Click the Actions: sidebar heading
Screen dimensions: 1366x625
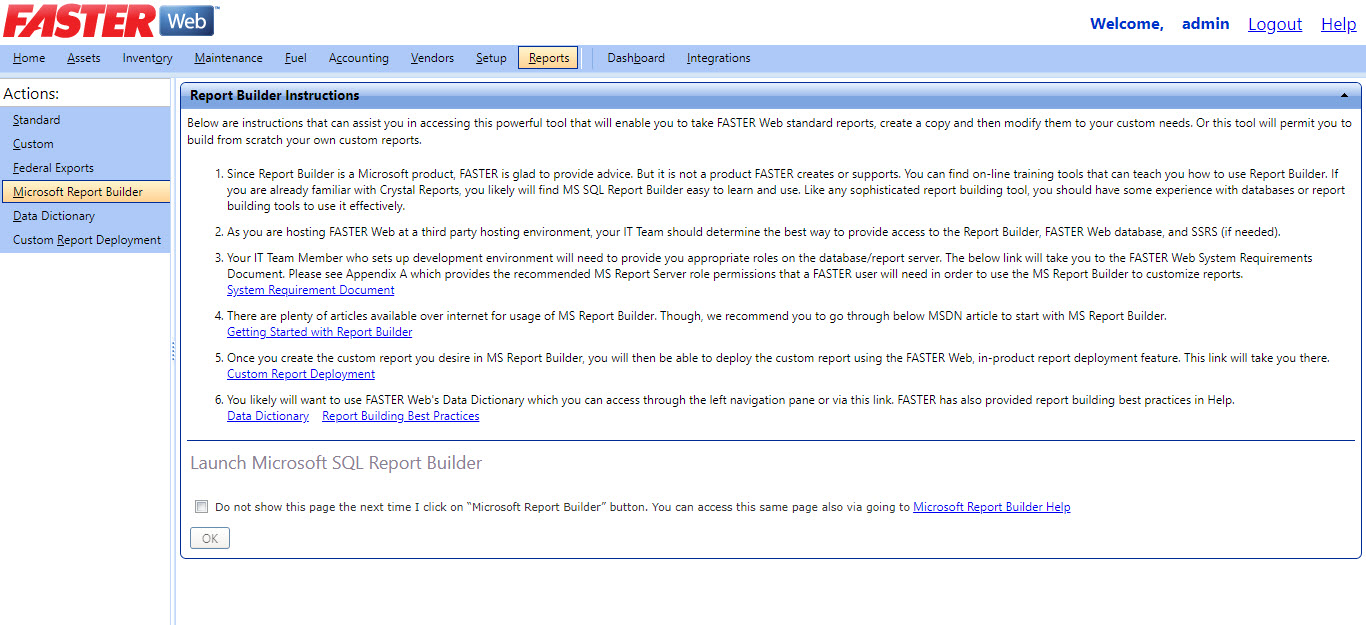point(31,93)
